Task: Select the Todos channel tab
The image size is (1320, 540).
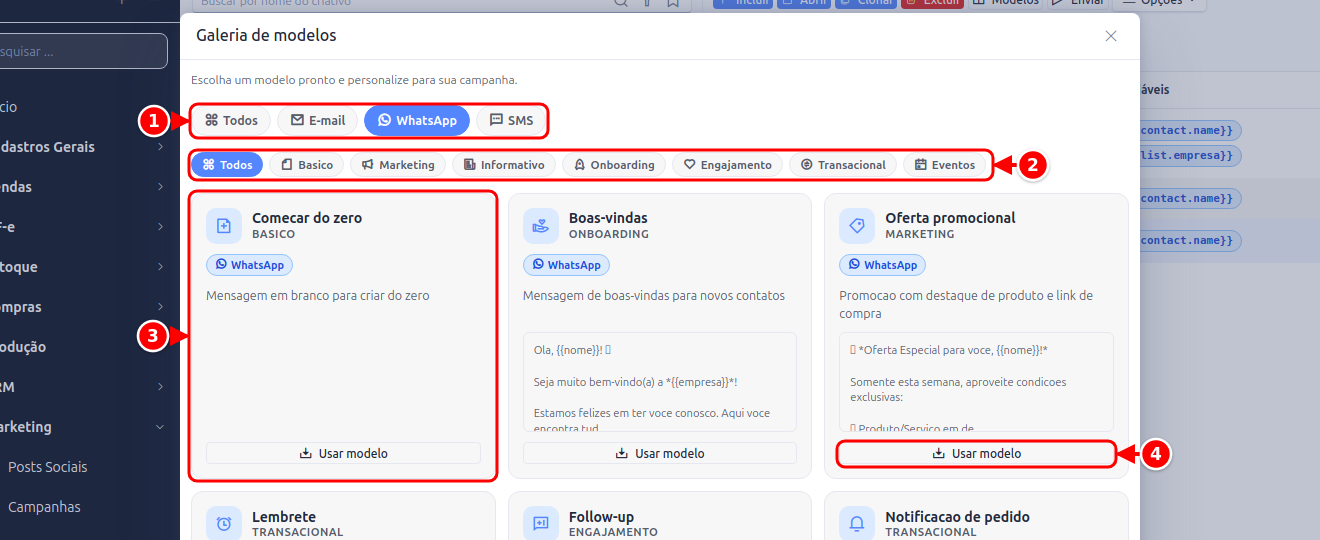Action: tap(231, 120)
